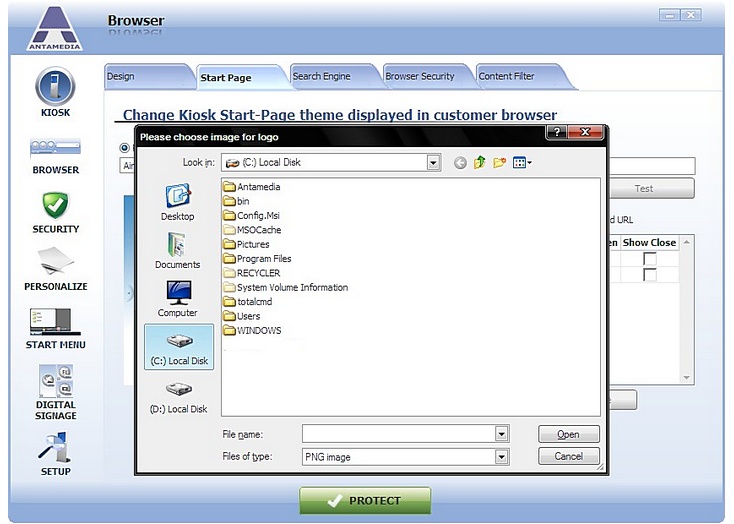Image resolution: width=734 pixels, height=524 pixels.
Task: Click Cancel in the file dialog
Action: pyautogui.click(x=568, y=456)
